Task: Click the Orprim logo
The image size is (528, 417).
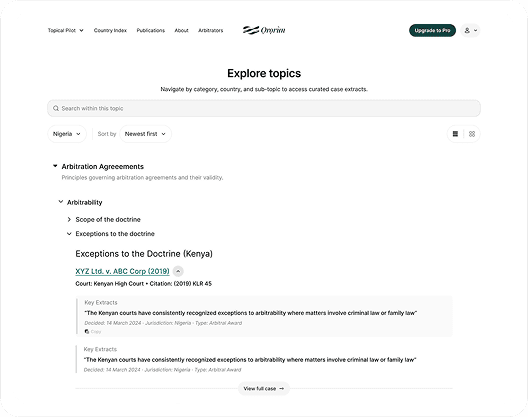Action: pos(264,30)
